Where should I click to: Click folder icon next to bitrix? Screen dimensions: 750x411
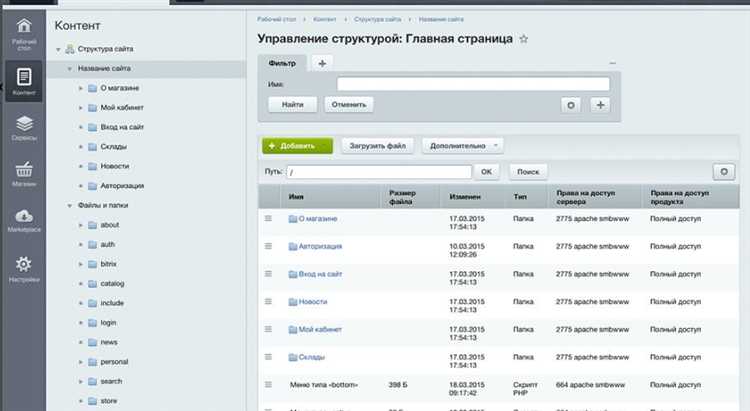click(93, 264)
